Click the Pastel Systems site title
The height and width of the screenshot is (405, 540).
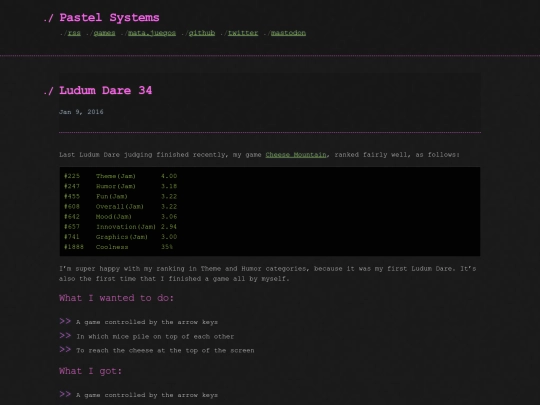click(x=109, y=18)
